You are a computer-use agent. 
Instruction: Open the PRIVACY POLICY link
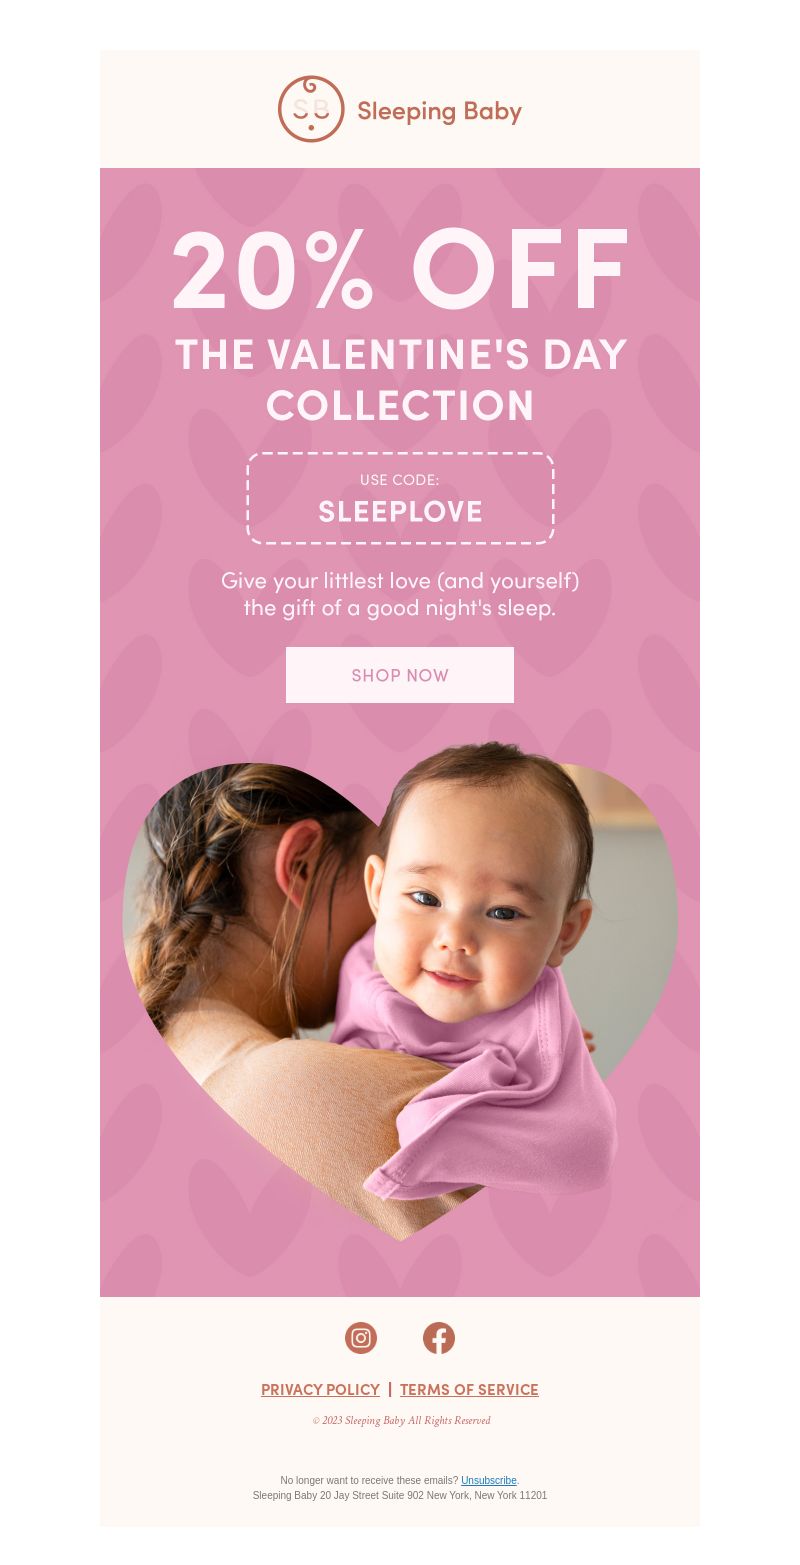point(320,1389)
